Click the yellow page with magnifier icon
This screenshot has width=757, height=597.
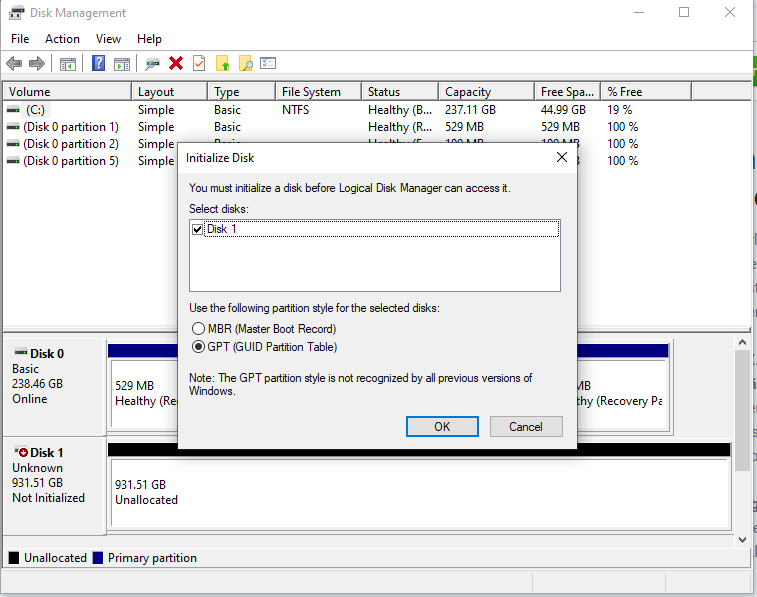tap(245, 63)
